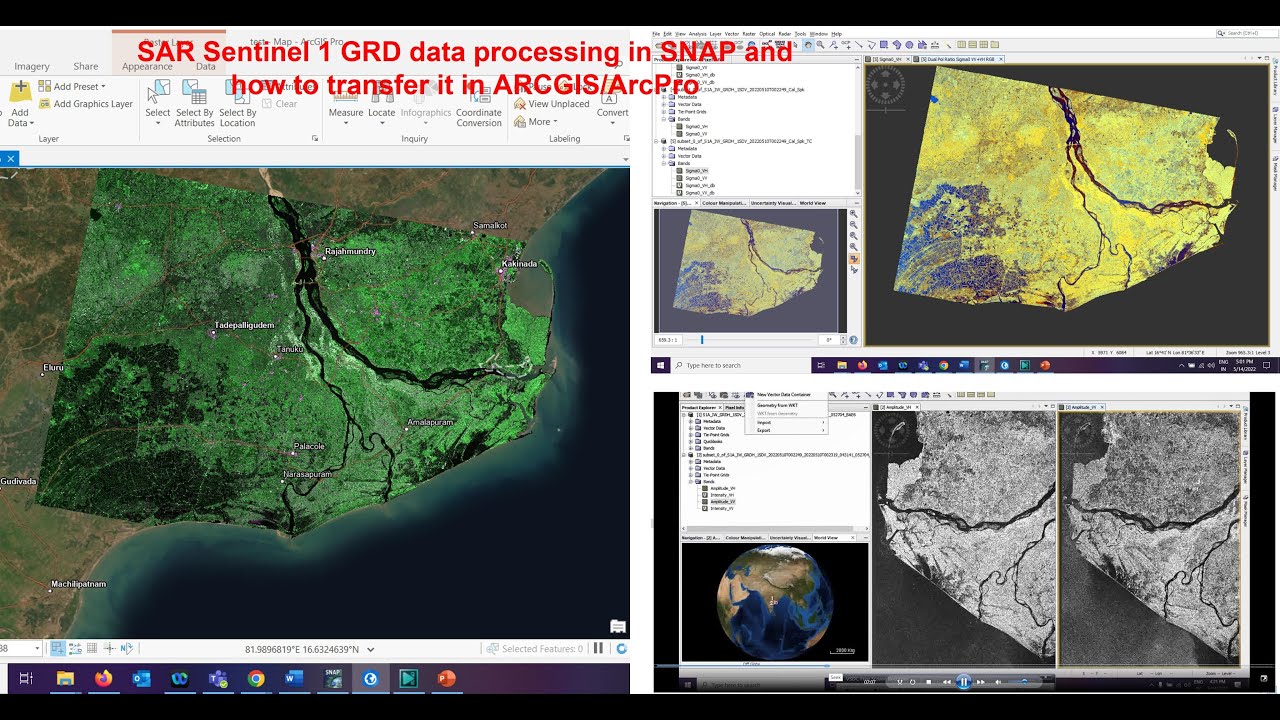This screenshot has width=1280, height=720.
Task: Open File Explorer from the ArcGIS taskbar
Action: point(65,678)
